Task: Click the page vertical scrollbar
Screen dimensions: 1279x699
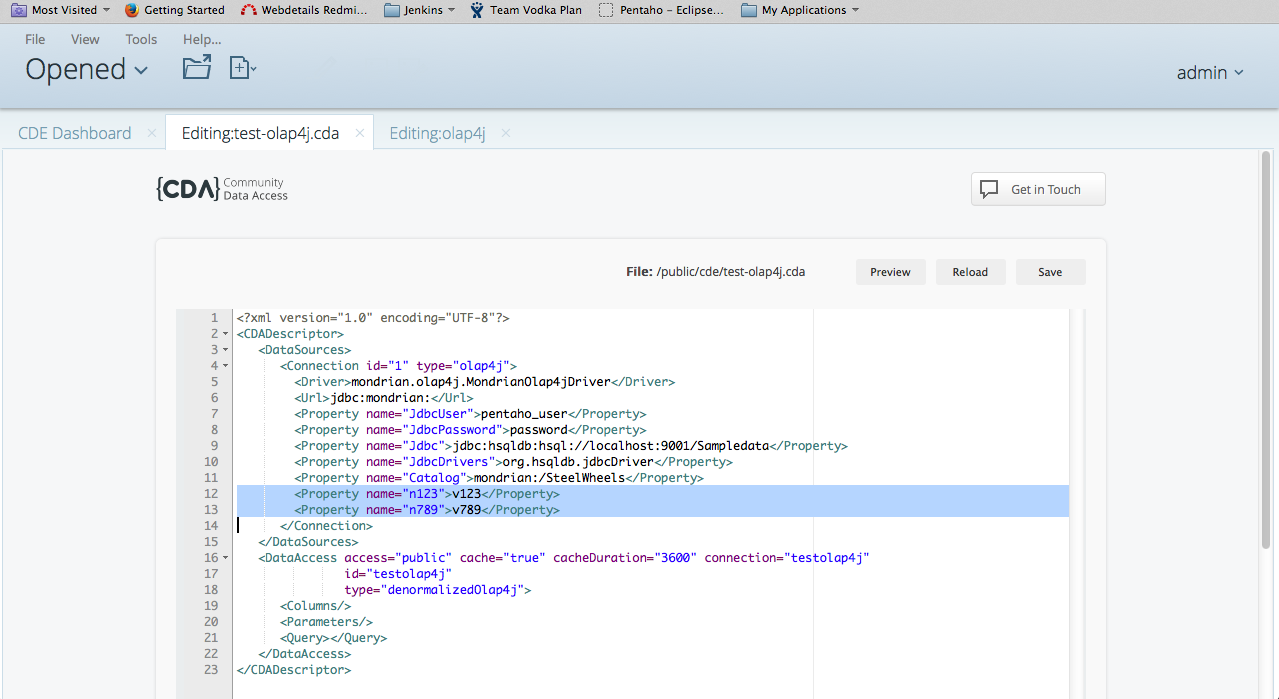Action: coord(1266,350)
